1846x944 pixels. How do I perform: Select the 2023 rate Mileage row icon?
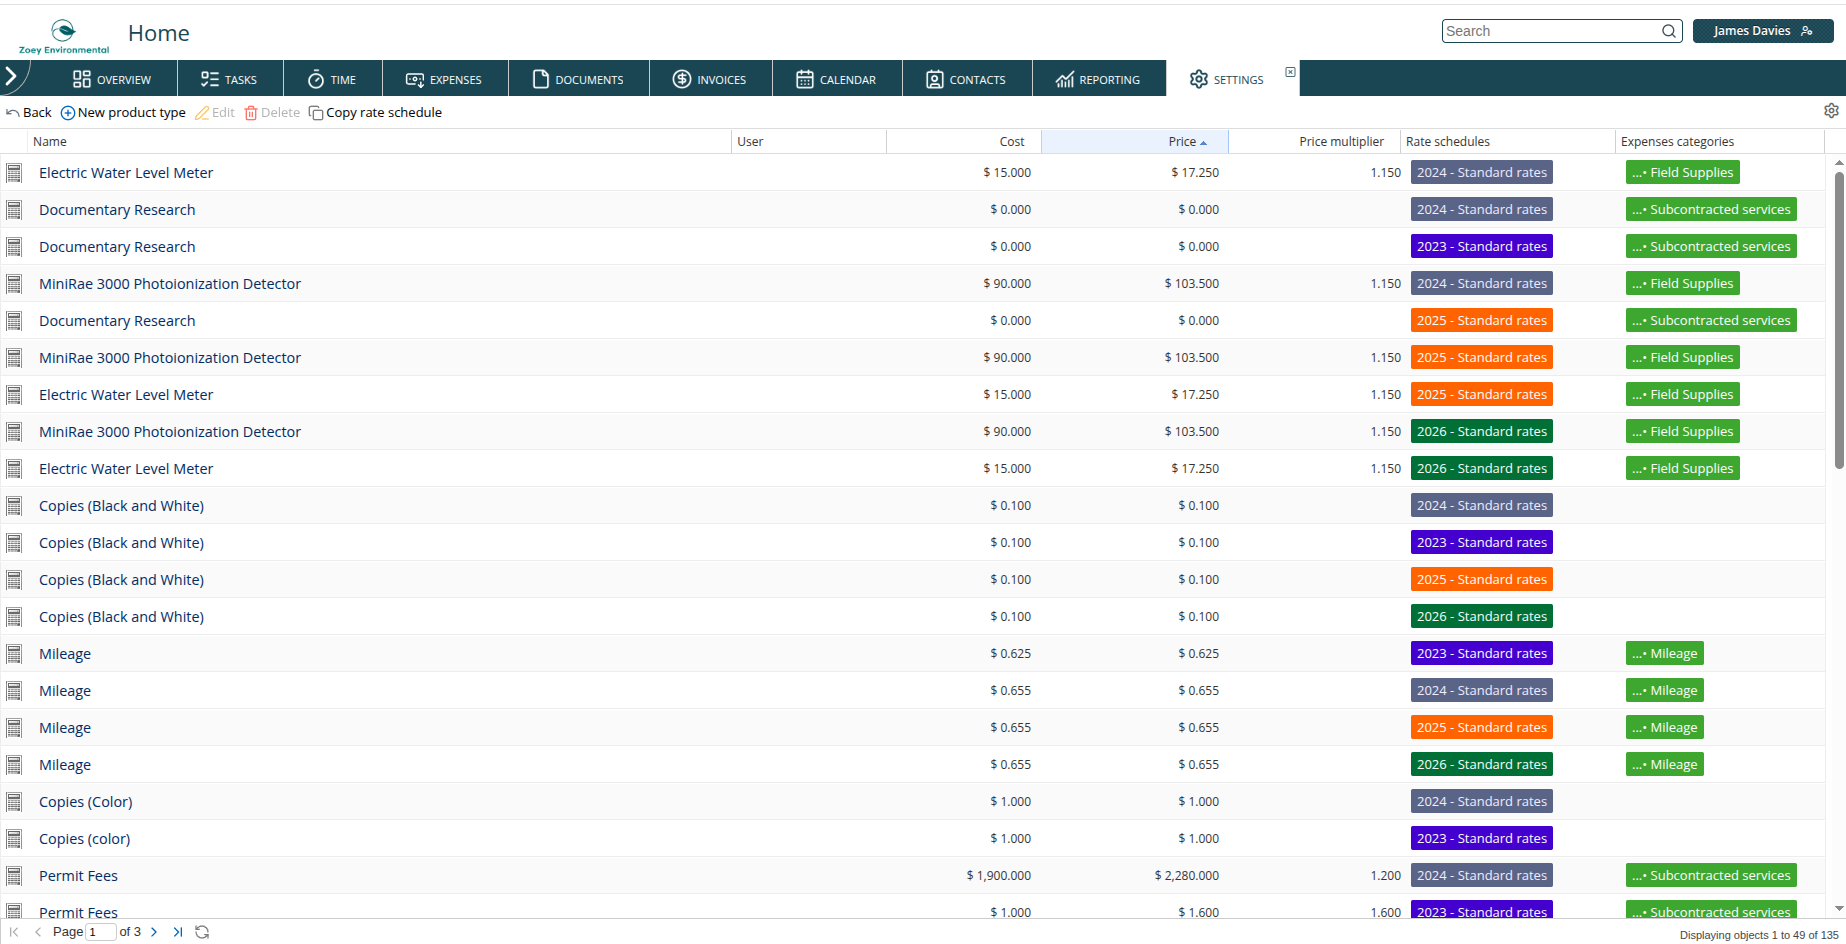pyautogui.click(x=14, y=654)
